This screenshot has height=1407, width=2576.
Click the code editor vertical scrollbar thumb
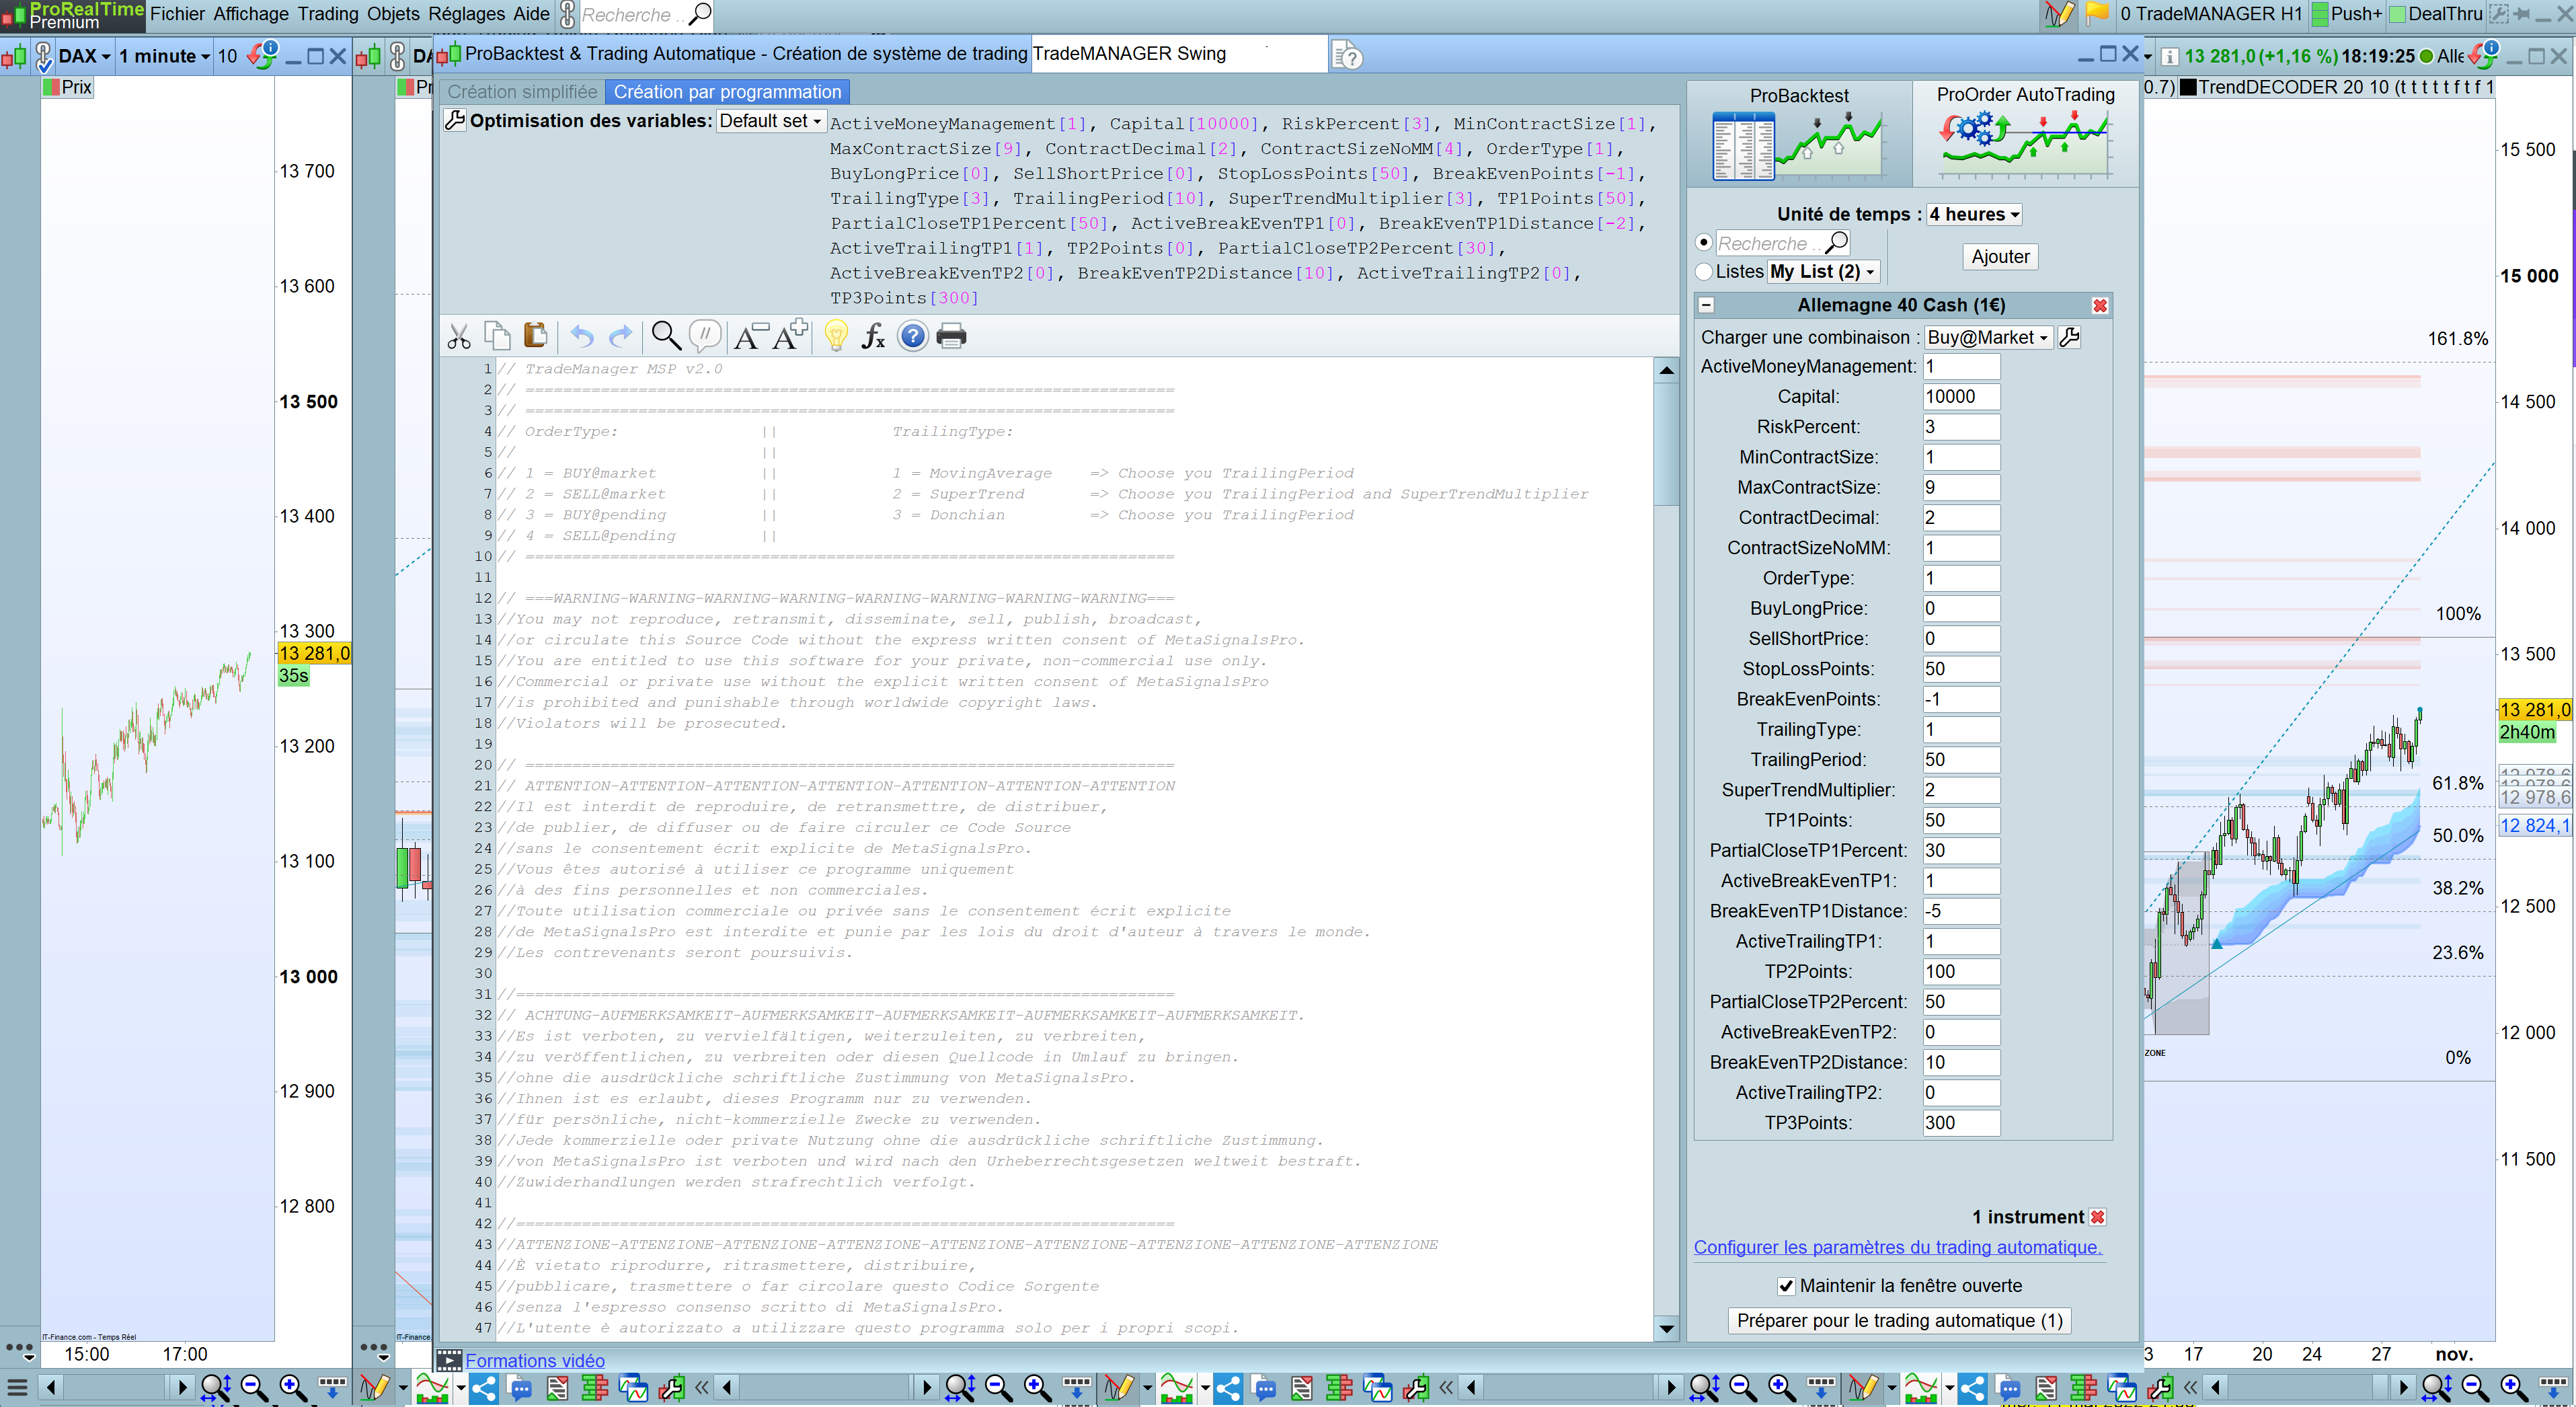click(1666, 444)
